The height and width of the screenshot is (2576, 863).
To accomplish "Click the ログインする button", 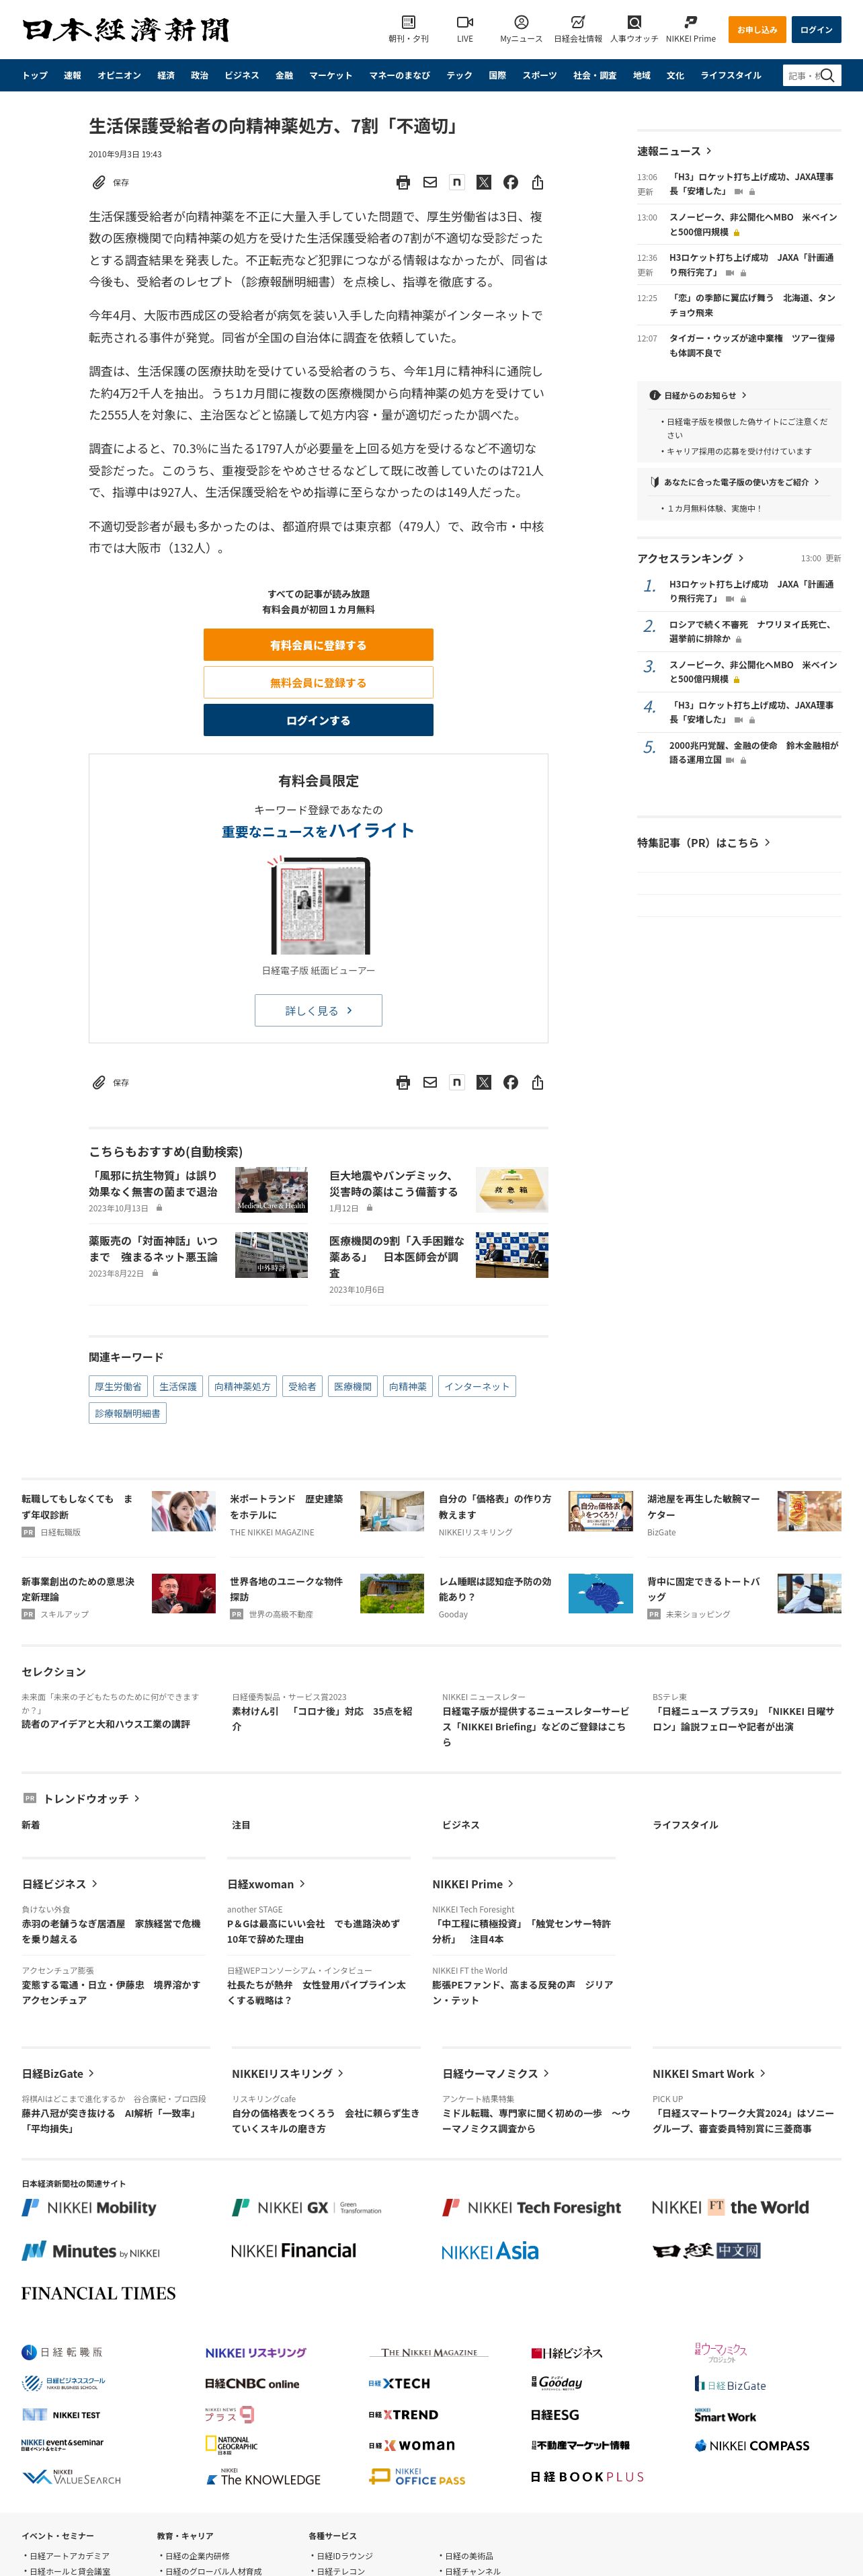I will click(x=318, y=720).
